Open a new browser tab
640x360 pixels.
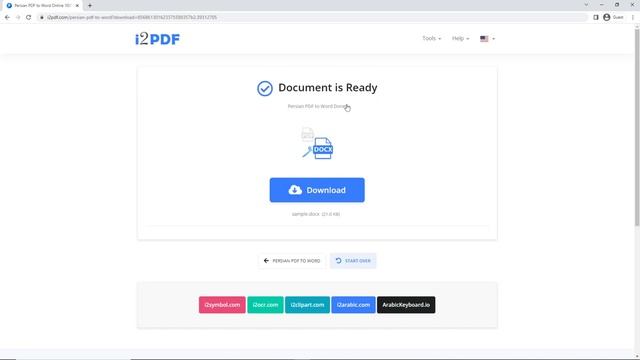point(90,6)
